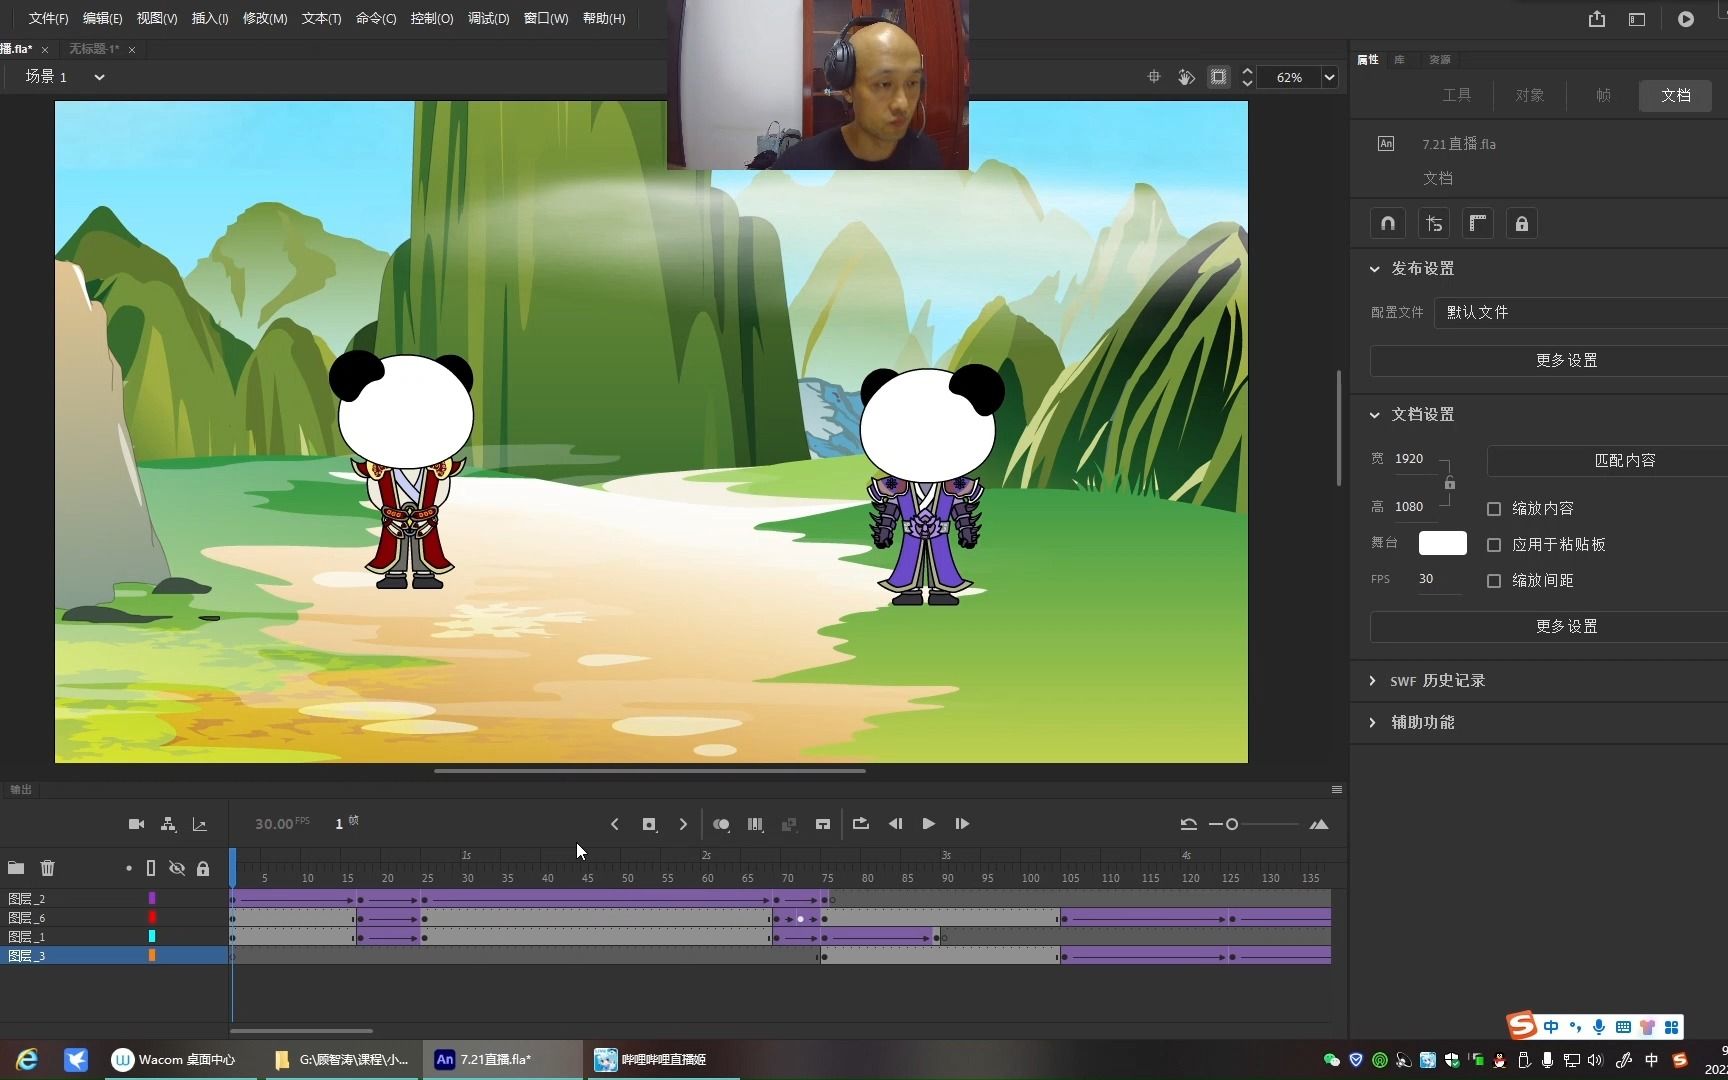Click the reset timeline zoom icon
The image size is (1728, 1080).
pos(1188,824)
